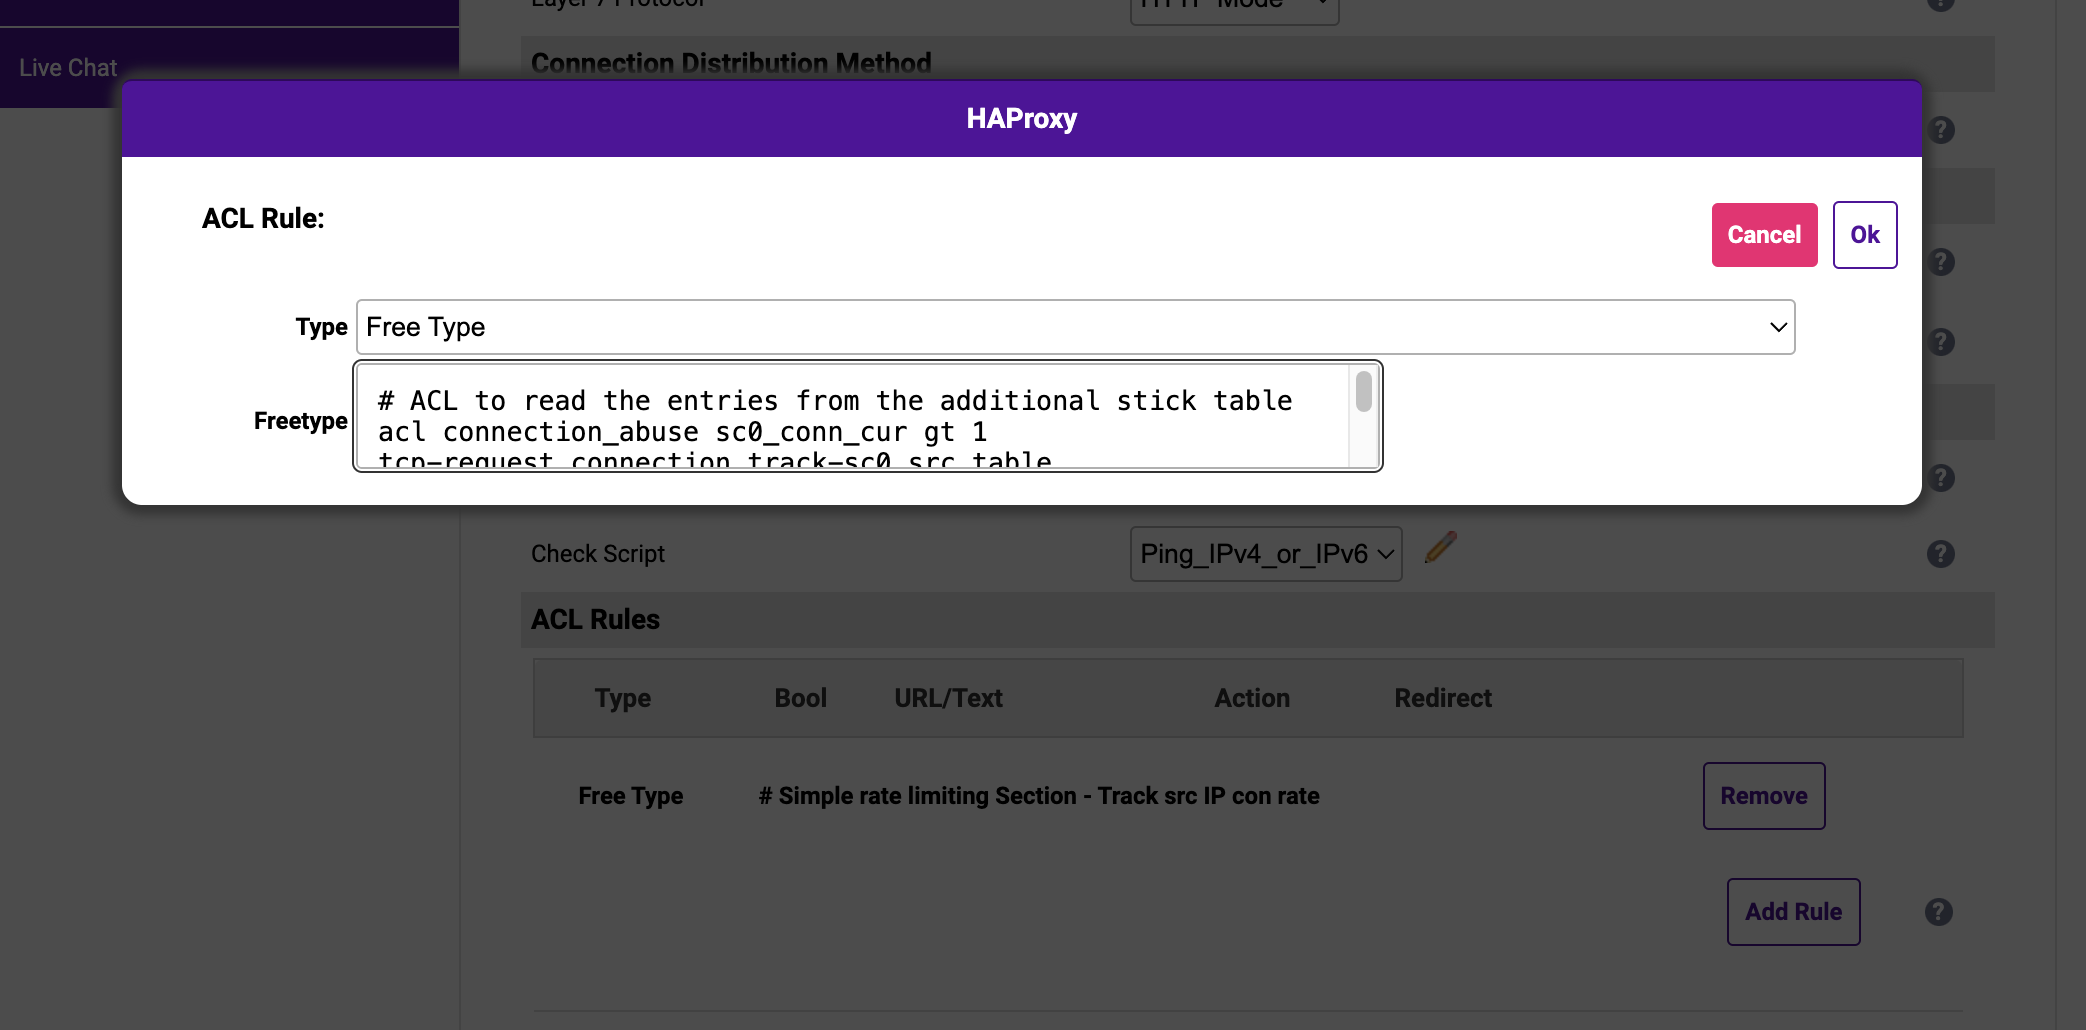Click the Redirect column header
2086x1030 pixels.
point(1443,698)
